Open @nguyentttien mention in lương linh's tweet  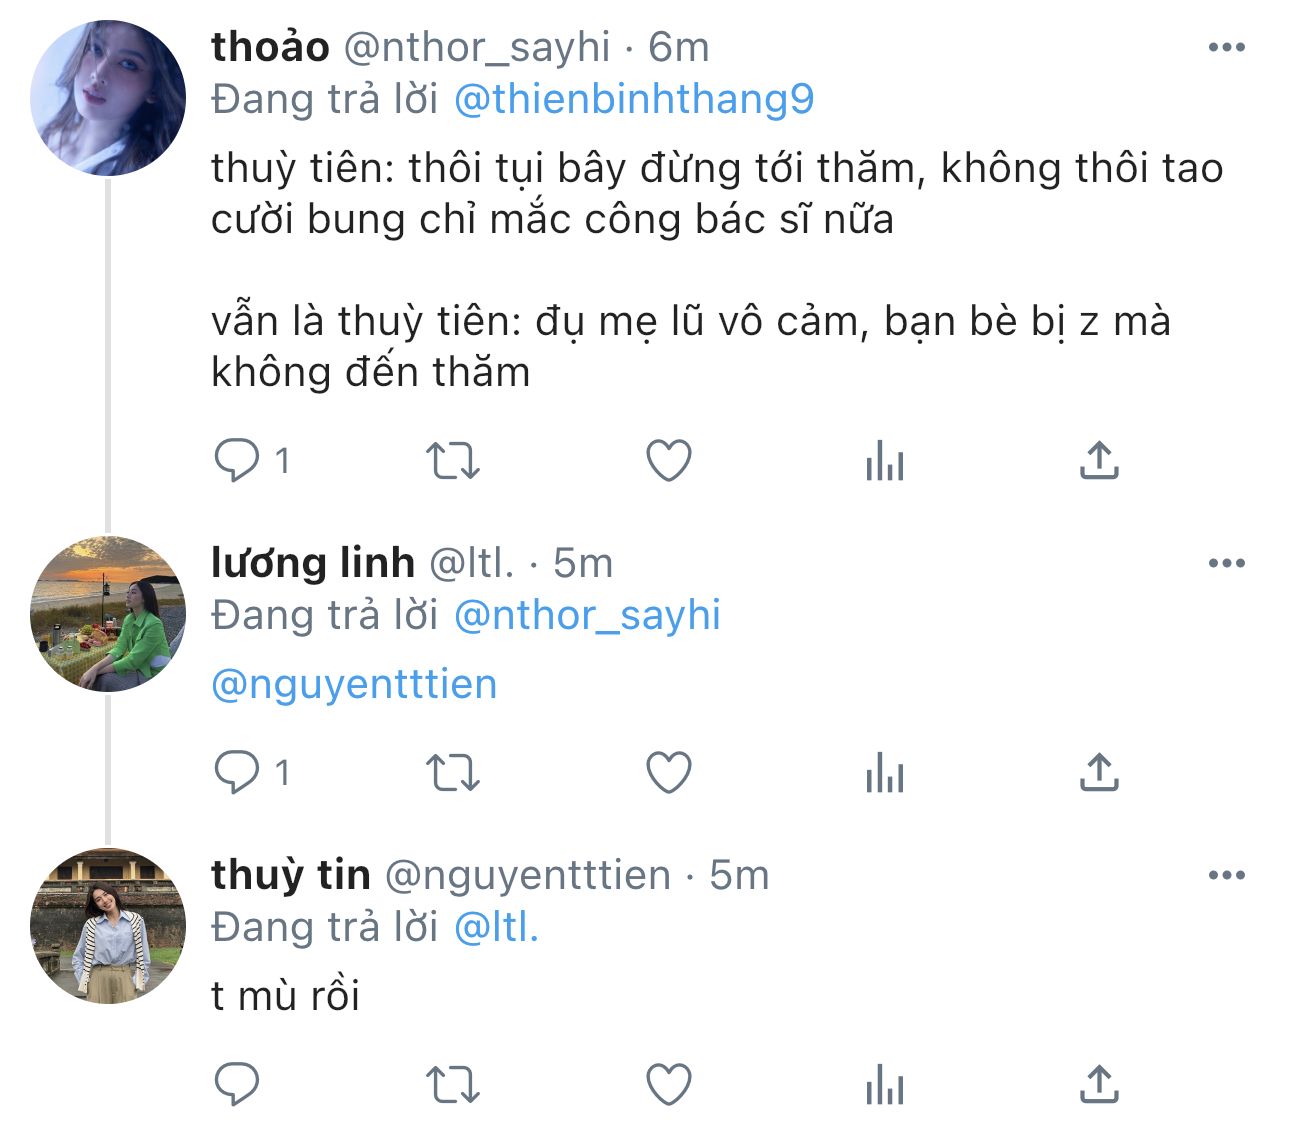pos(354,685)
